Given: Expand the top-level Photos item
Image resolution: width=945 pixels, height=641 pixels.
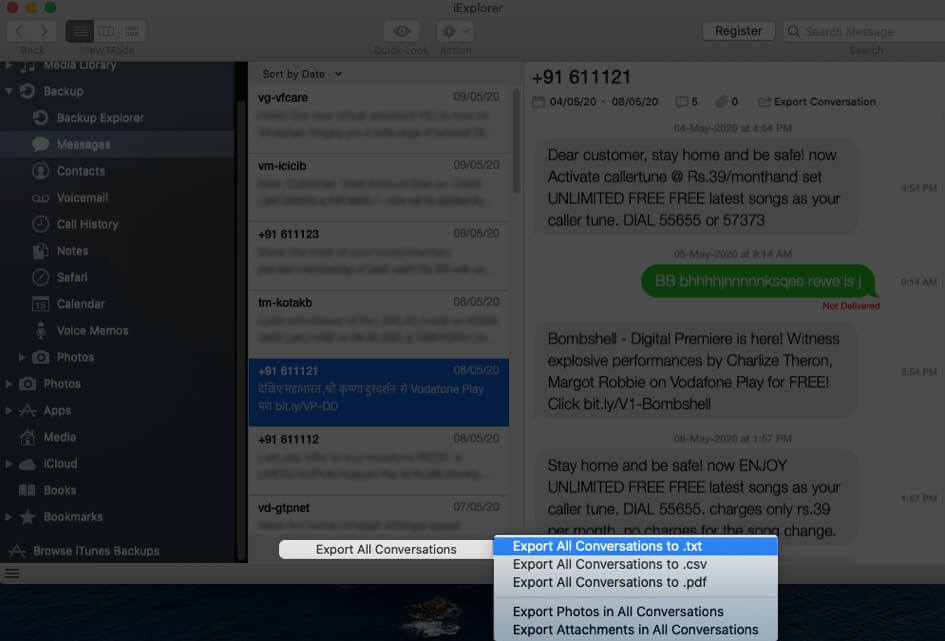Looking at the screenshot, I should 8,384.
